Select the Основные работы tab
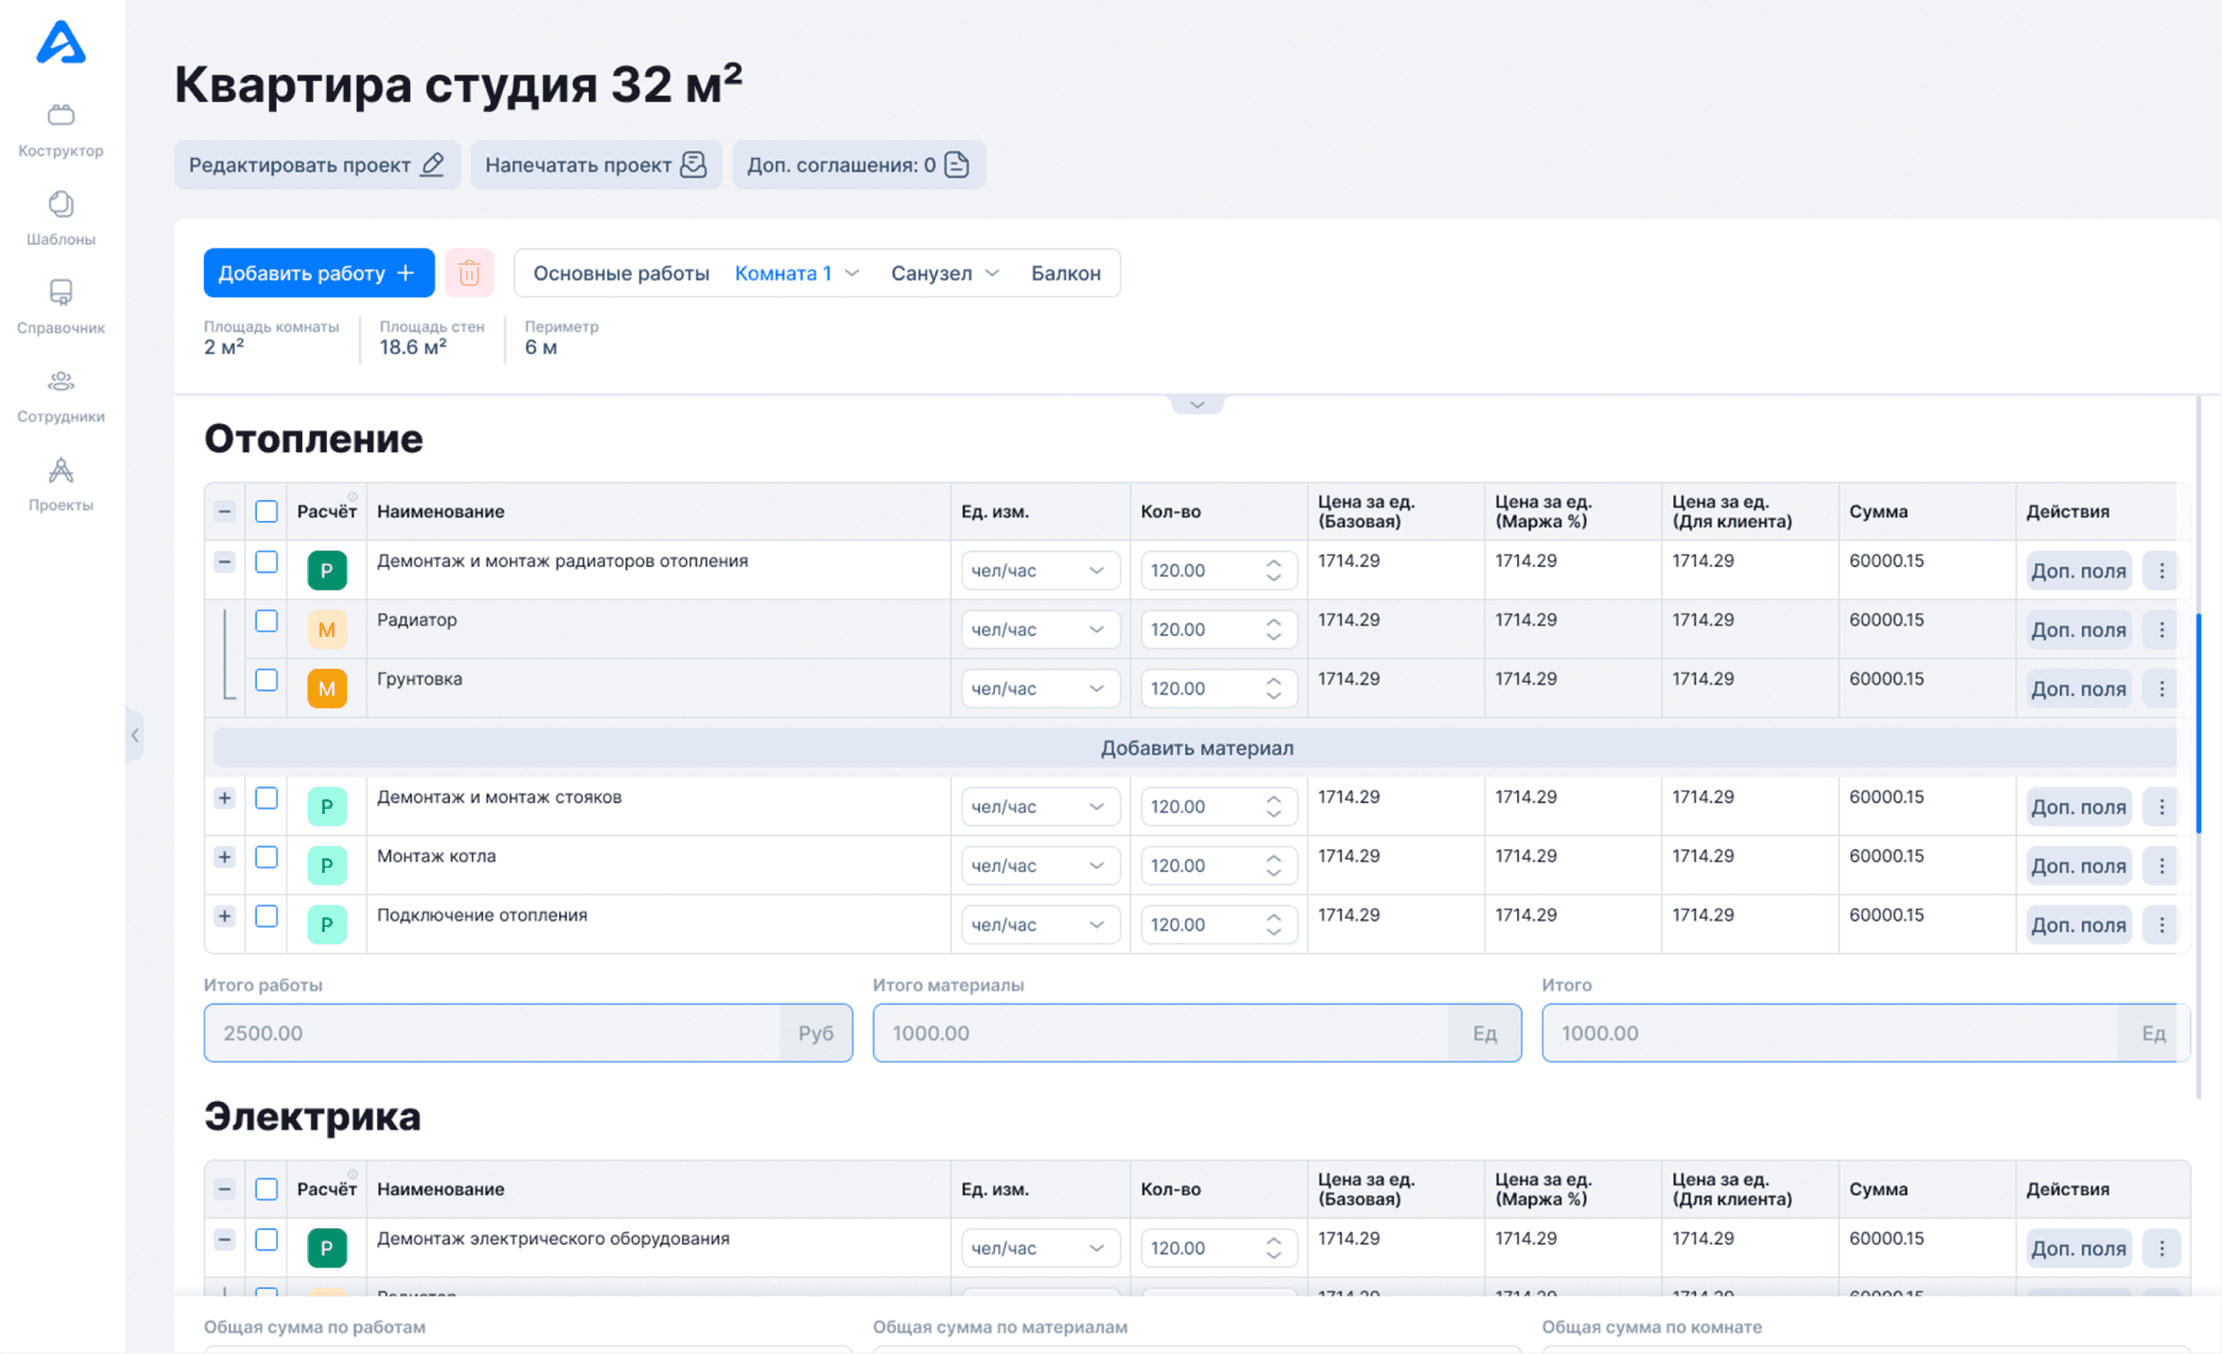 (x=620, y=273)
